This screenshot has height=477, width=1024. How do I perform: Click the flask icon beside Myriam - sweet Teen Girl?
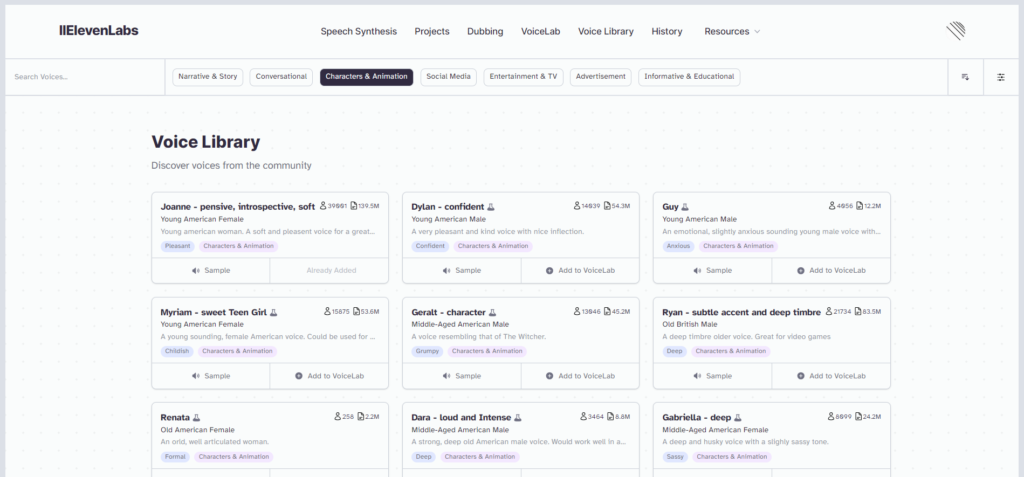click(x=274, y=313)
